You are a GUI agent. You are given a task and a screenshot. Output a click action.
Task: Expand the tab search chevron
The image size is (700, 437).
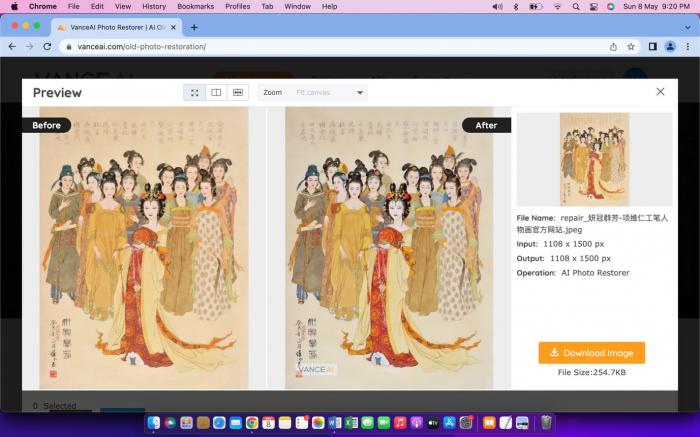click(688, 27)
